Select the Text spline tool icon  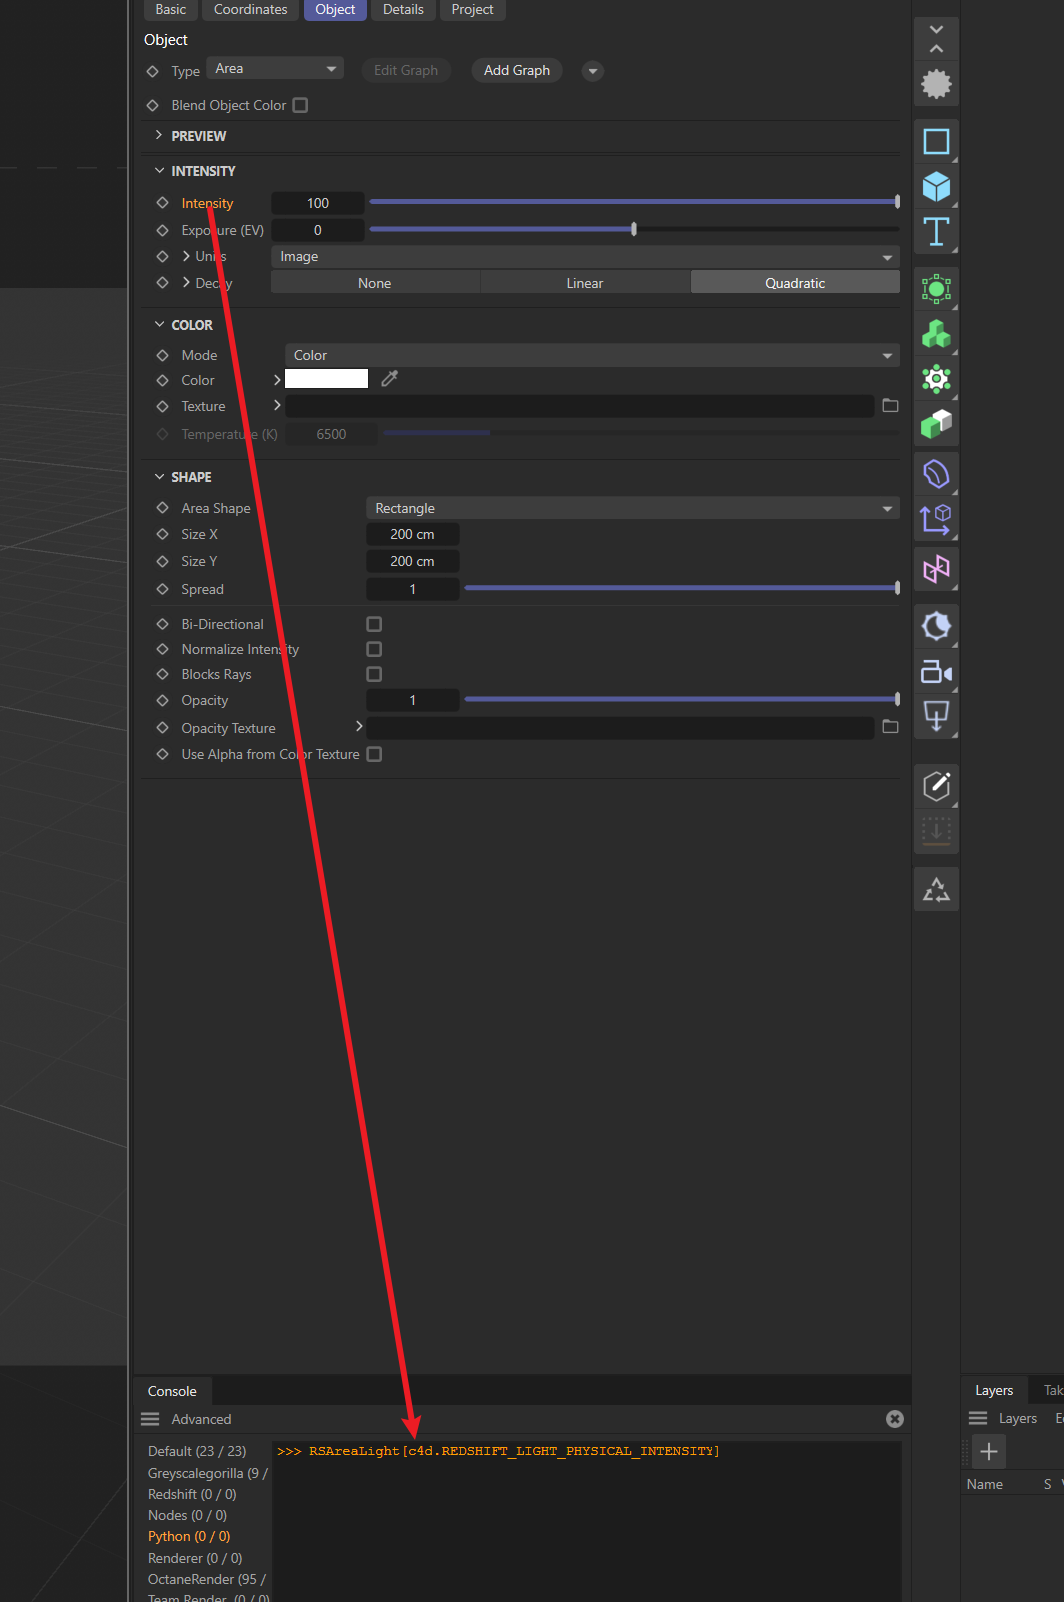click(x=936, y=232)
